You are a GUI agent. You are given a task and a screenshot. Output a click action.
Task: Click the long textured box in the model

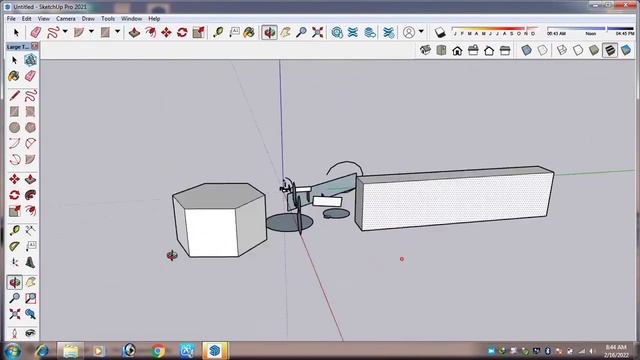pyautogui.click(x=454, y=198)
